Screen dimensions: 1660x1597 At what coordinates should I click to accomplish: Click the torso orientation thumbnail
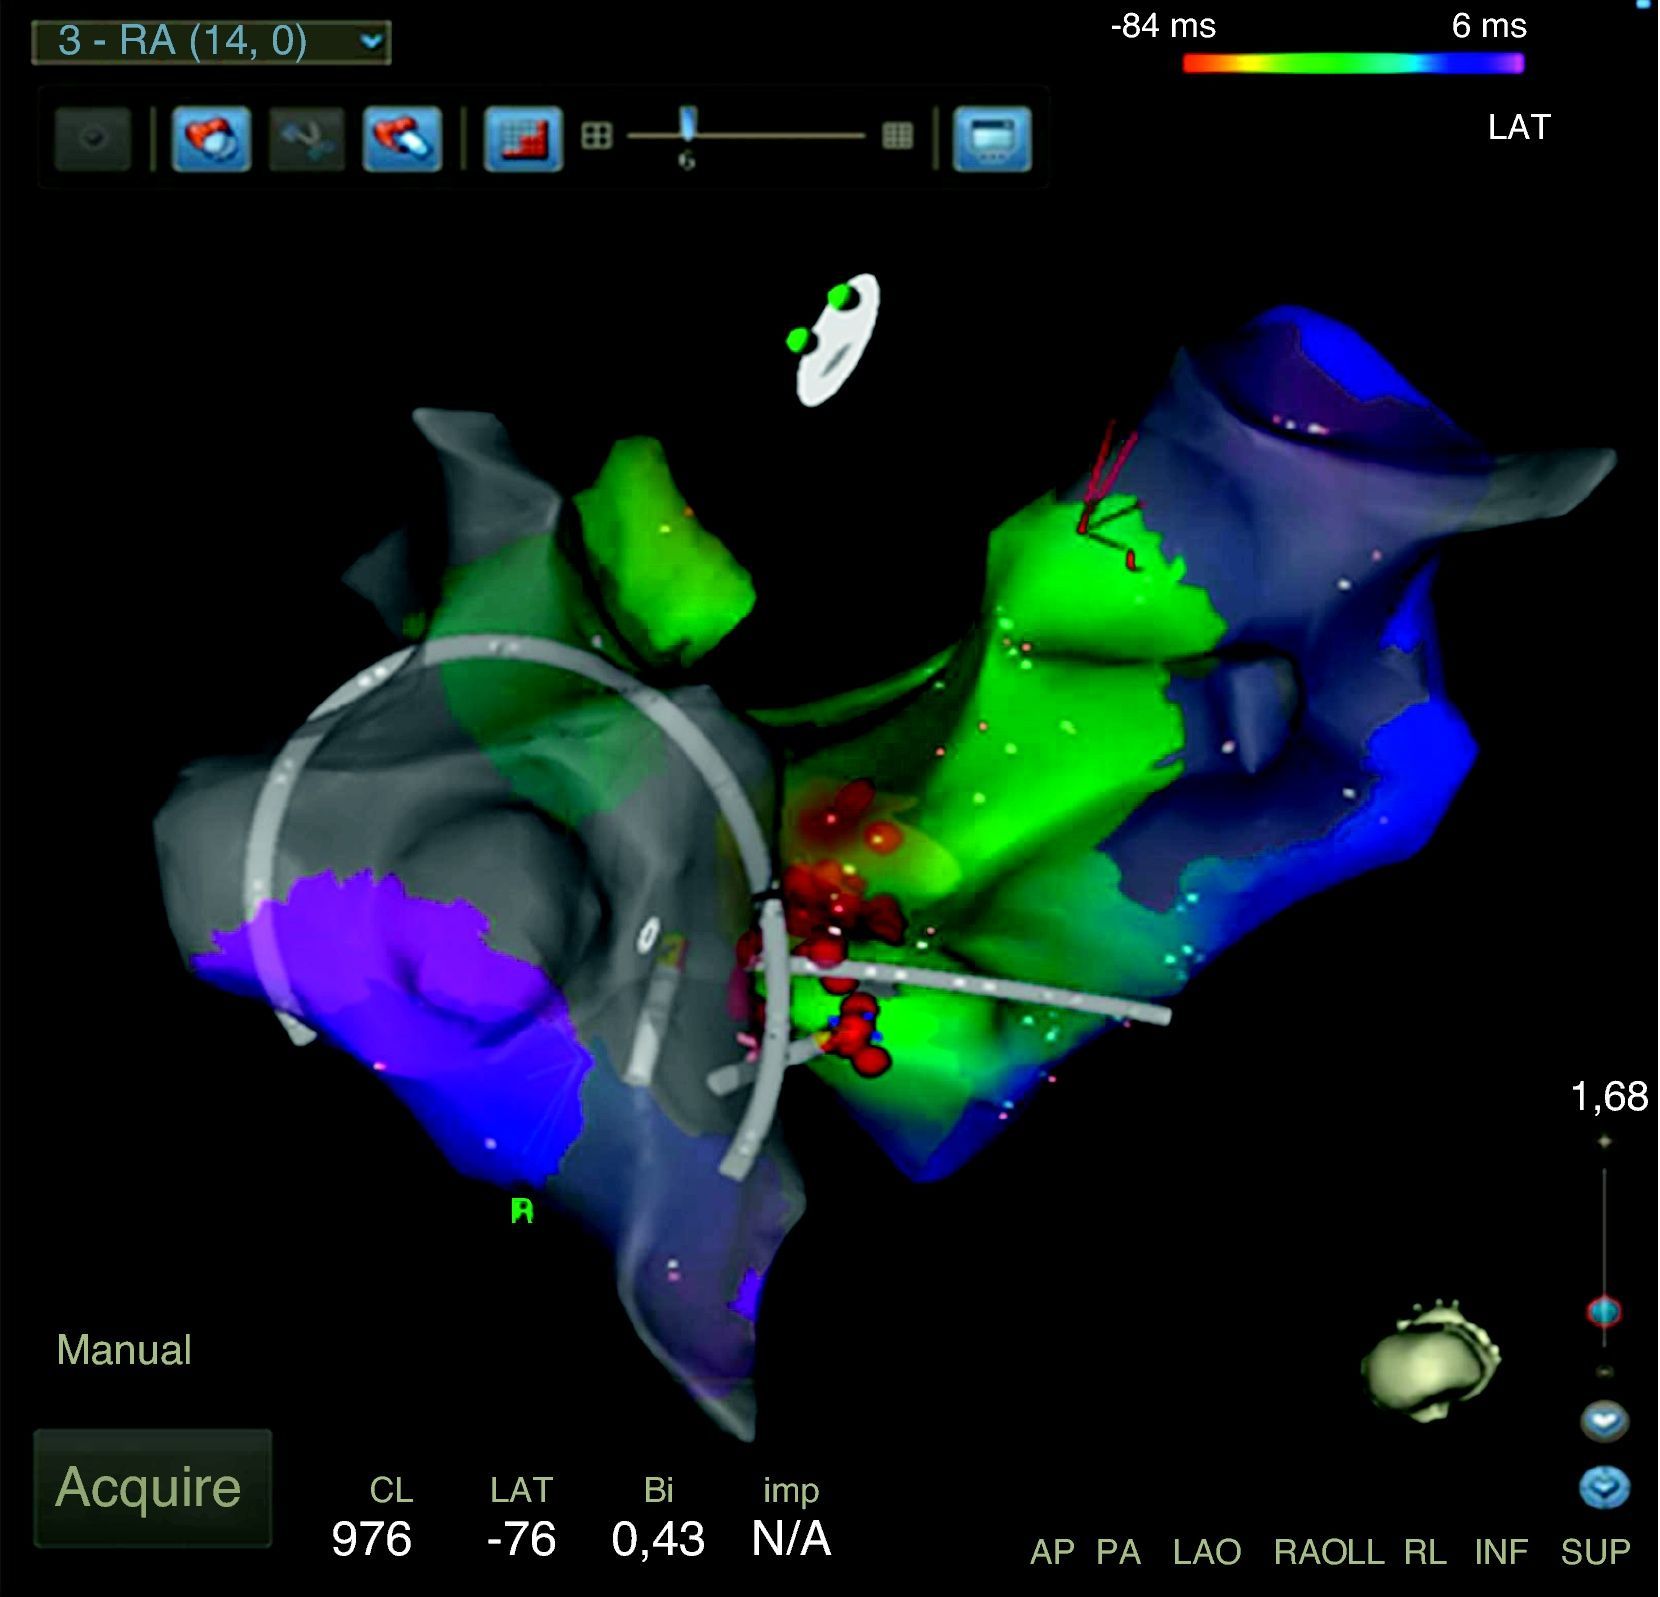click(x=1430, y=1360)
